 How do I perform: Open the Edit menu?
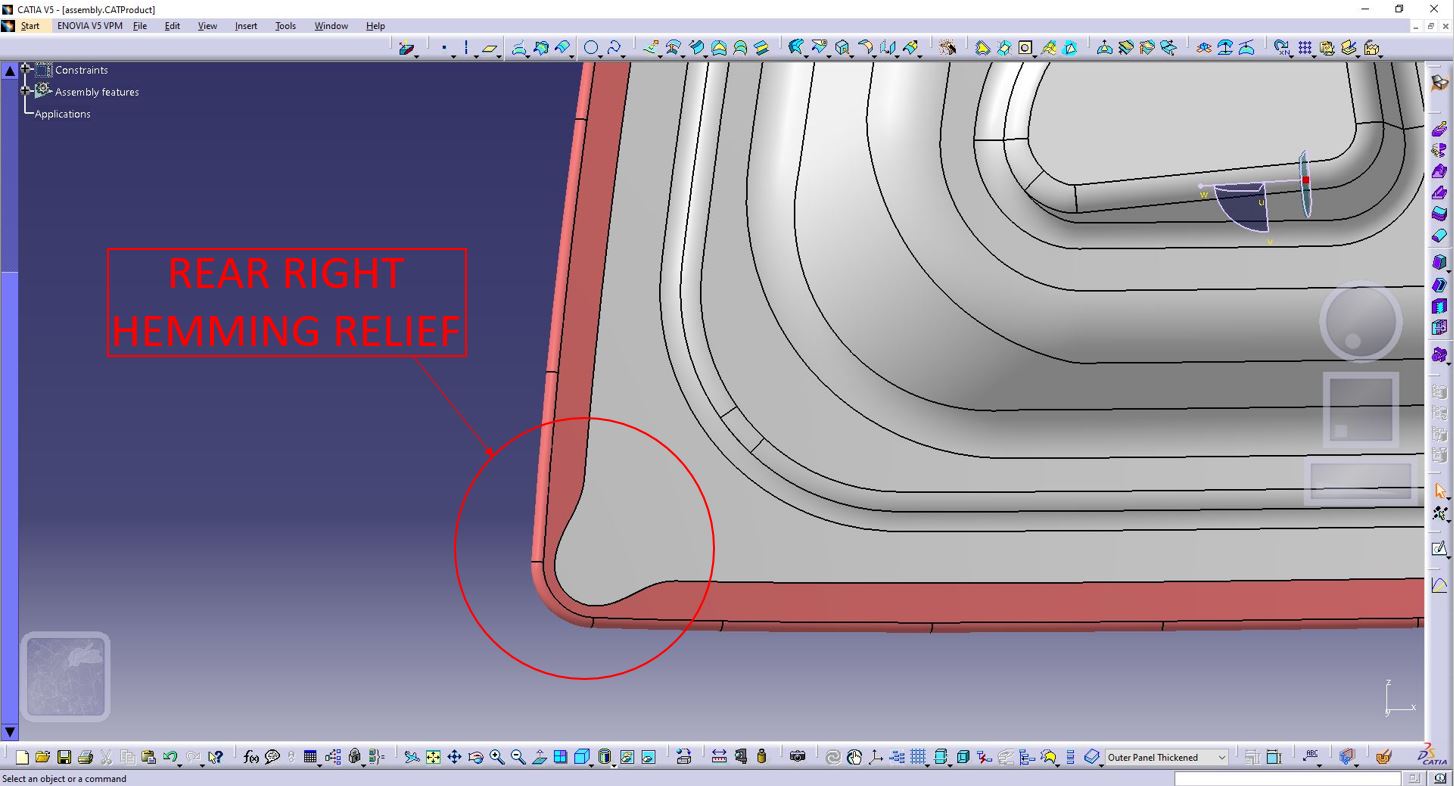pos(172,26)
